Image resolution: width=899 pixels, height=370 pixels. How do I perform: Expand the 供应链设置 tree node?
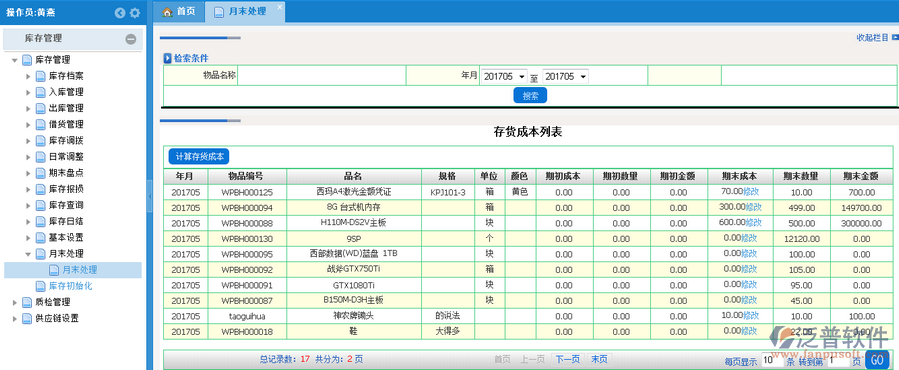tap(15, 318)
